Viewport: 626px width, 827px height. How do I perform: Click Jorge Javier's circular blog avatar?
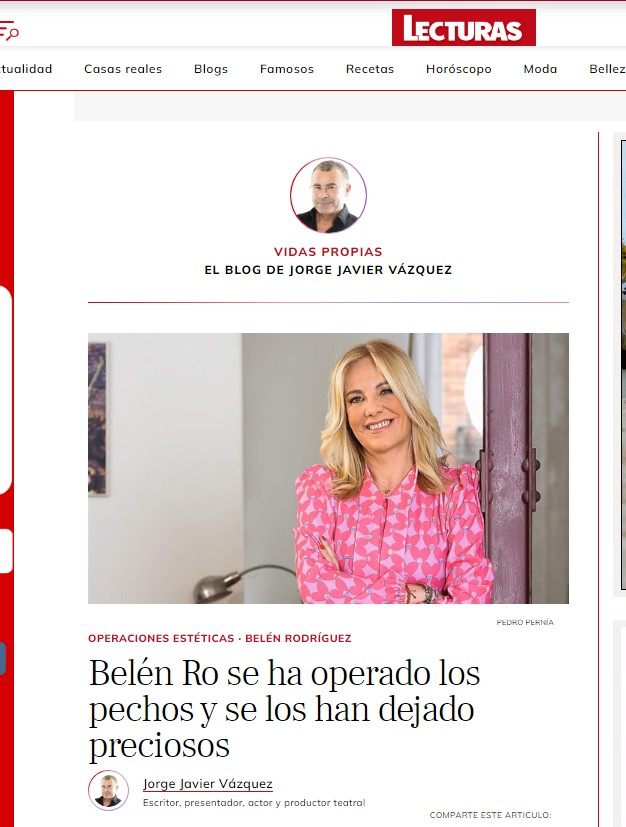tap(328, 195)
